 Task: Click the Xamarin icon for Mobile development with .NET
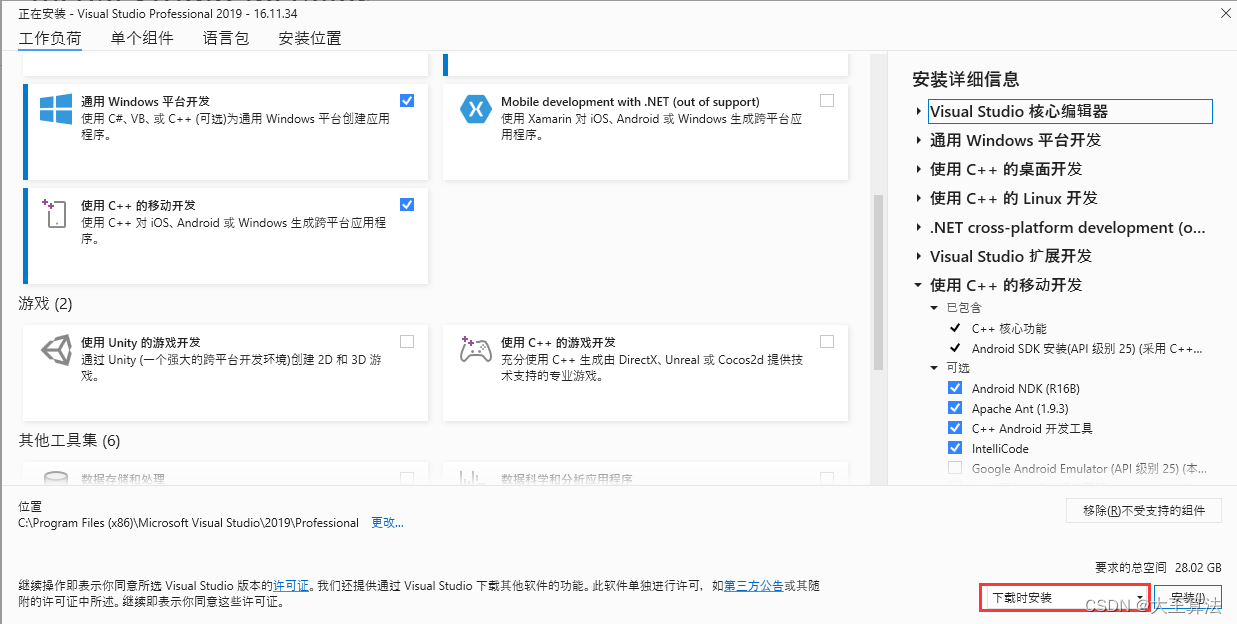click(475, 109)
